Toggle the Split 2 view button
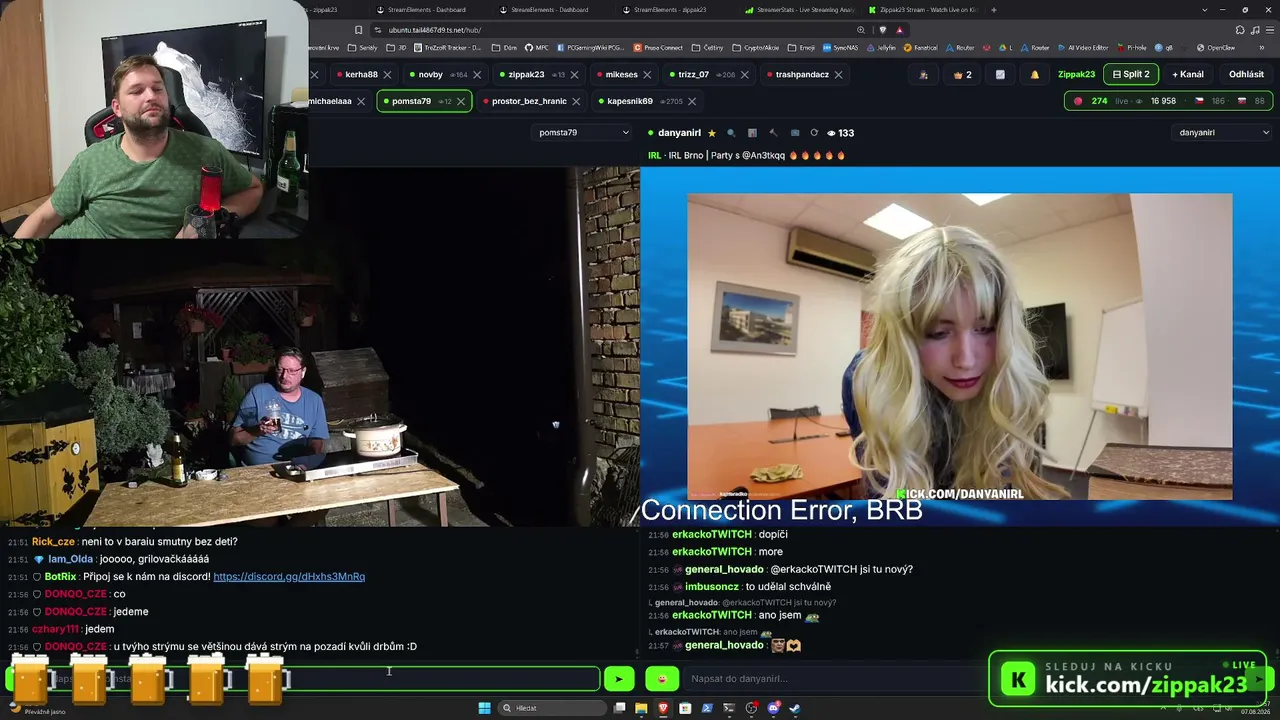 pos(1131,74)
